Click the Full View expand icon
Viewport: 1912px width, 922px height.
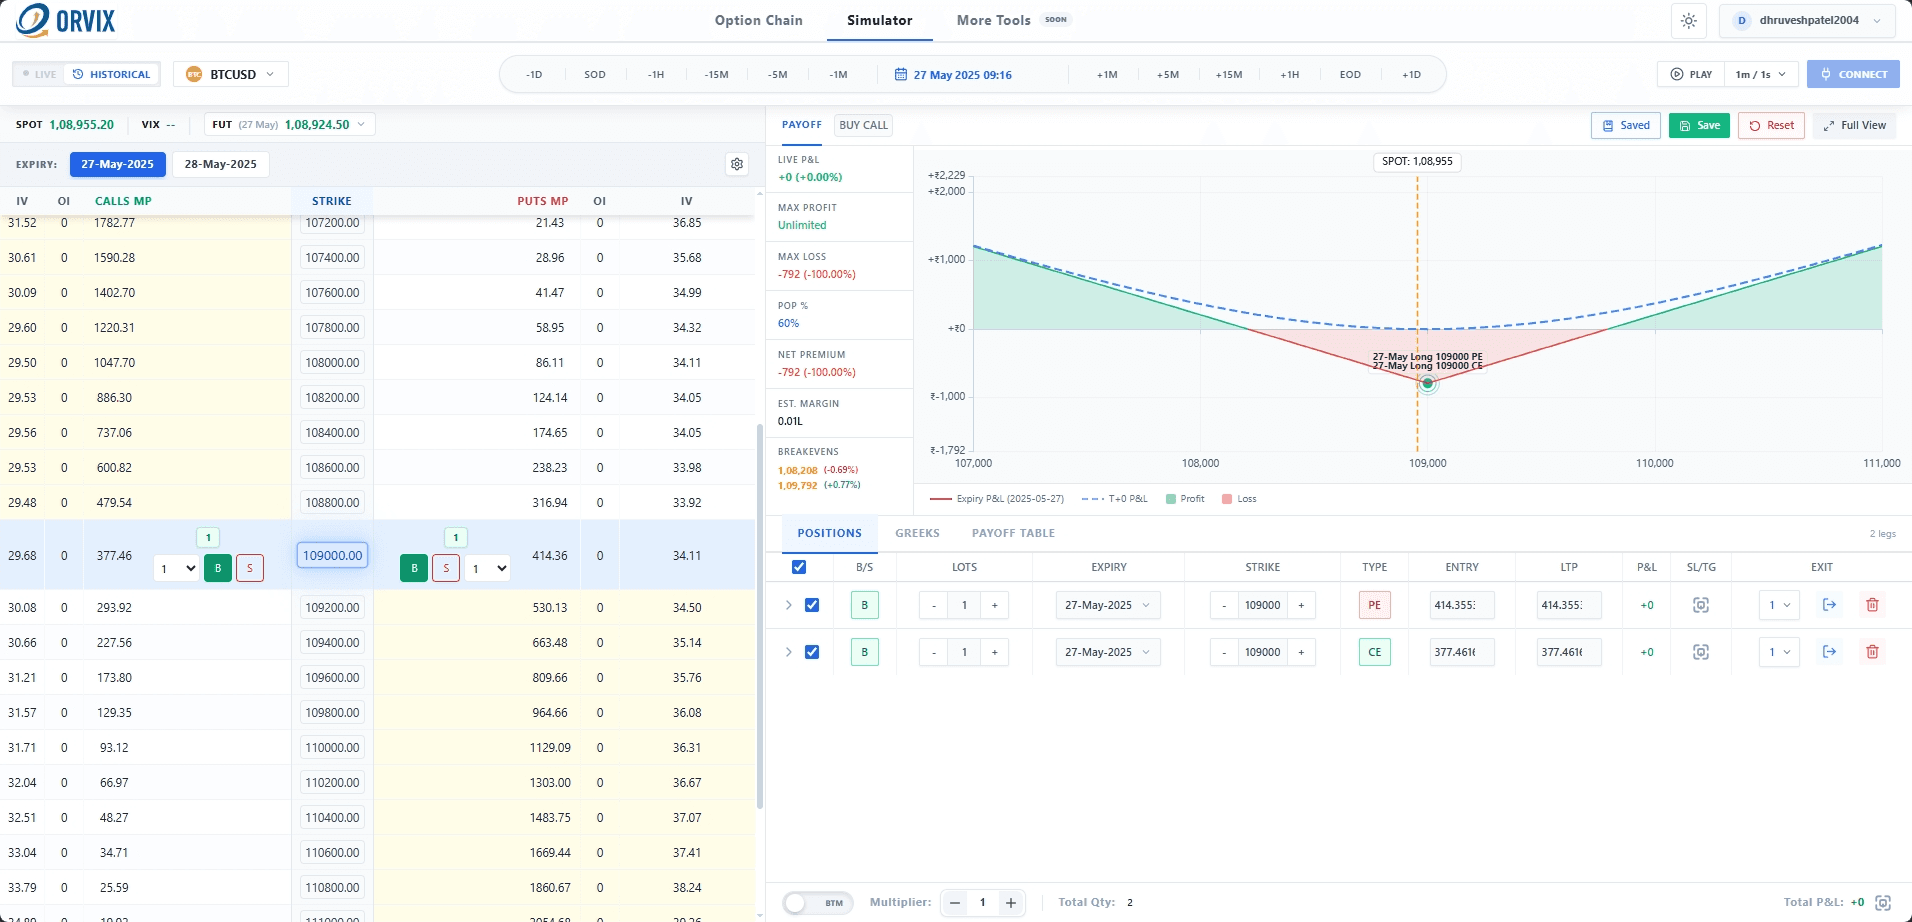pyautogui.click(x=1829, y=126)
